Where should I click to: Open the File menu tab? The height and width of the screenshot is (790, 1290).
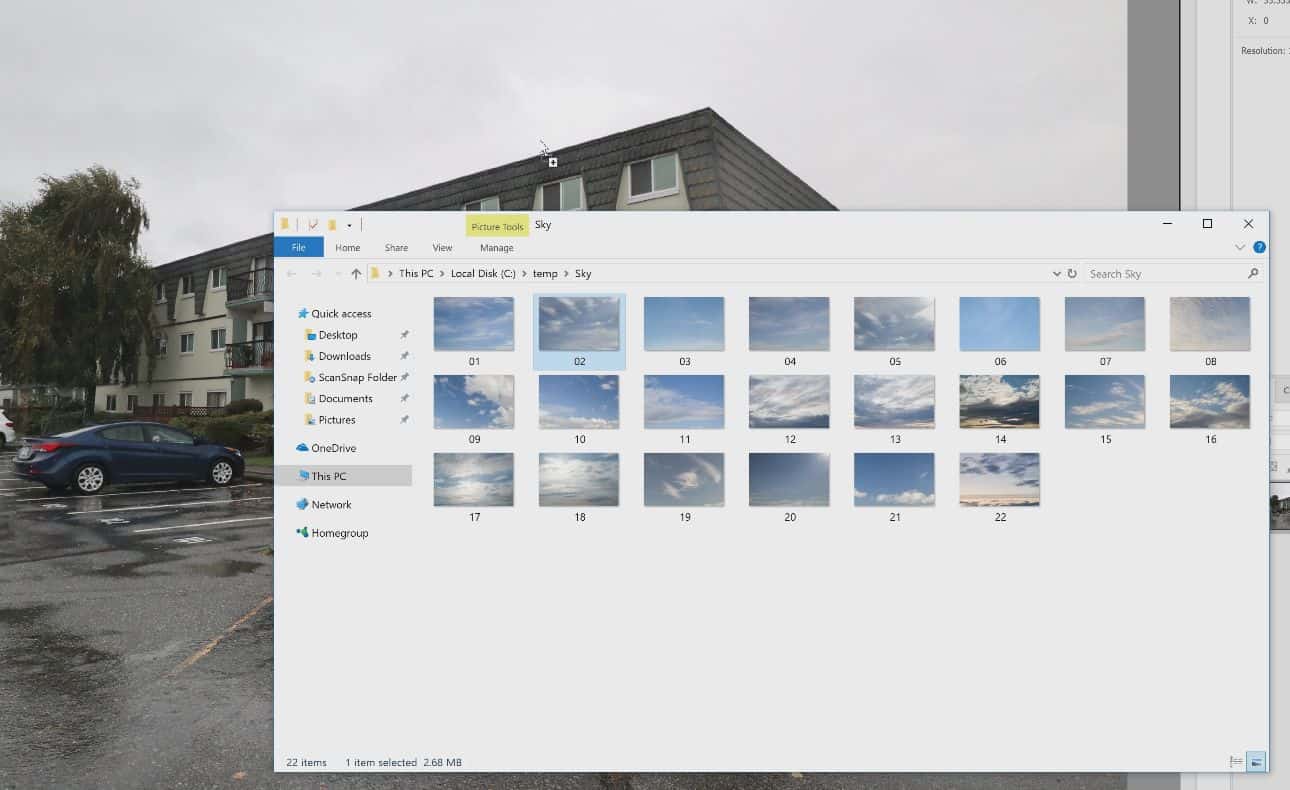coord(298,247)
